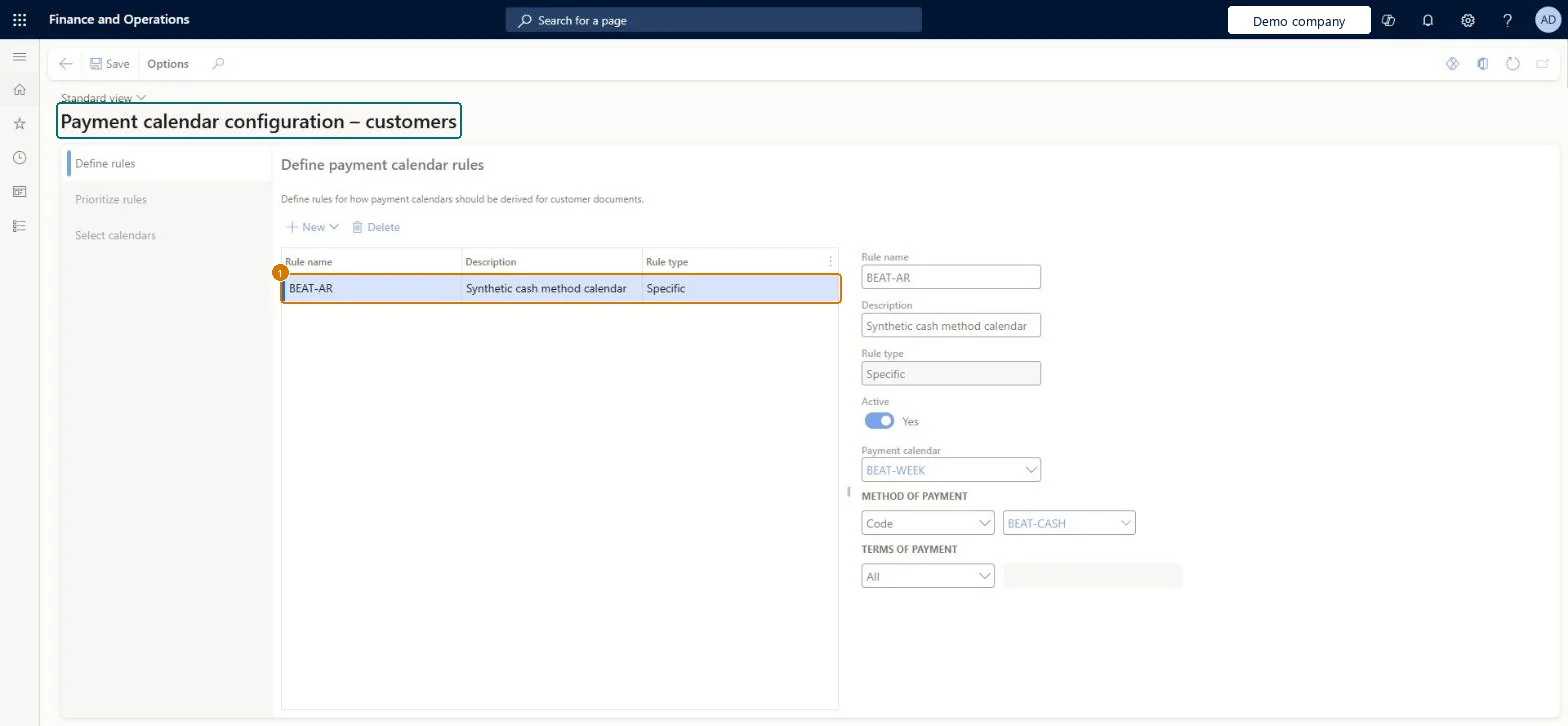Open in Office icon in action pane

tap(1483, 63)
